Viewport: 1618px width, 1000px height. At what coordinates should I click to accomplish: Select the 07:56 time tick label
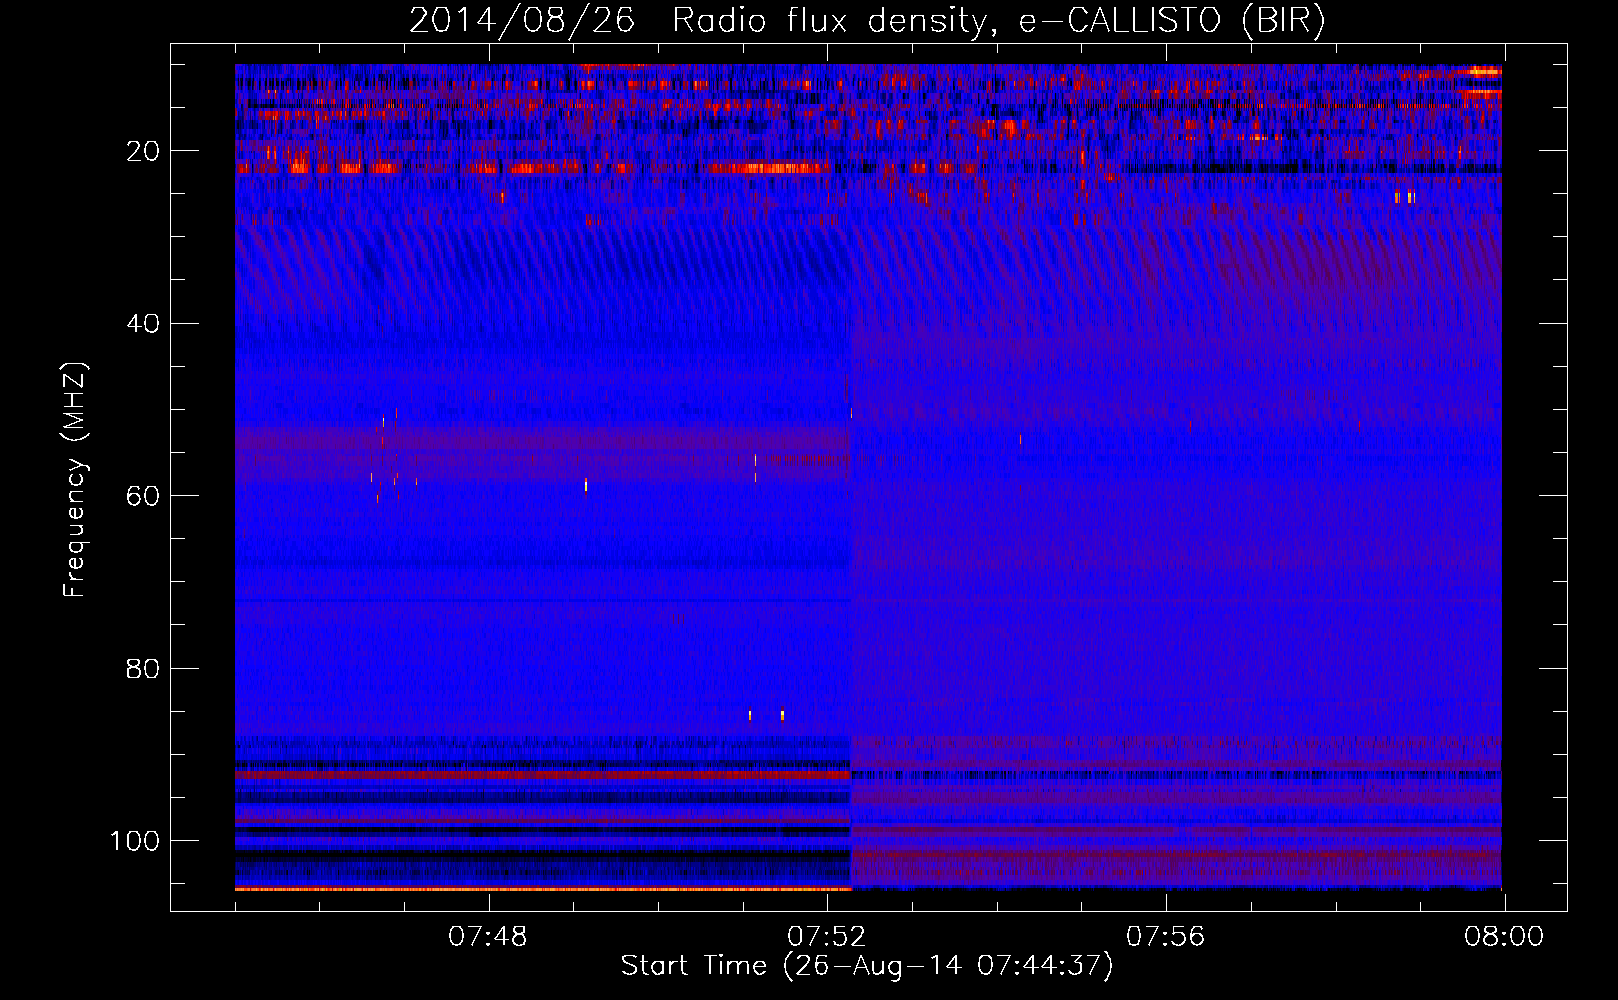1166,937
